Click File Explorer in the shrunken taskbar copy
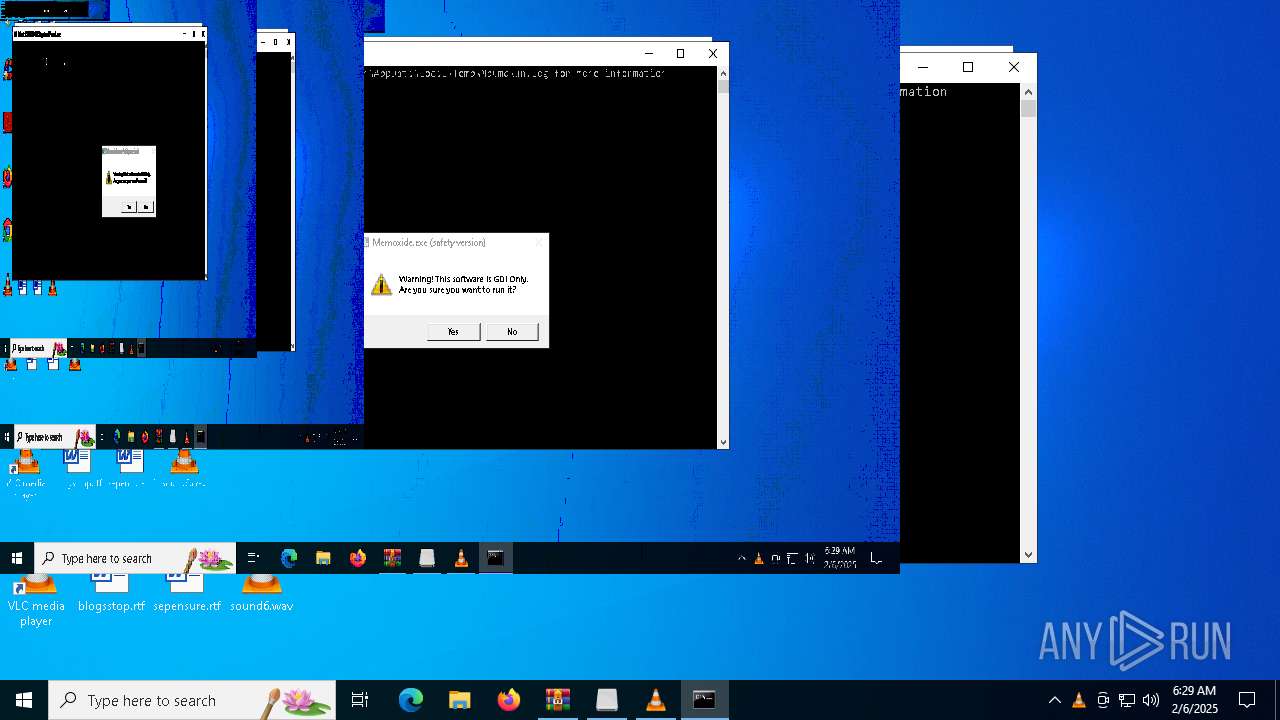Viewport: 1280px width, 720px height. [x=323, y=558]
